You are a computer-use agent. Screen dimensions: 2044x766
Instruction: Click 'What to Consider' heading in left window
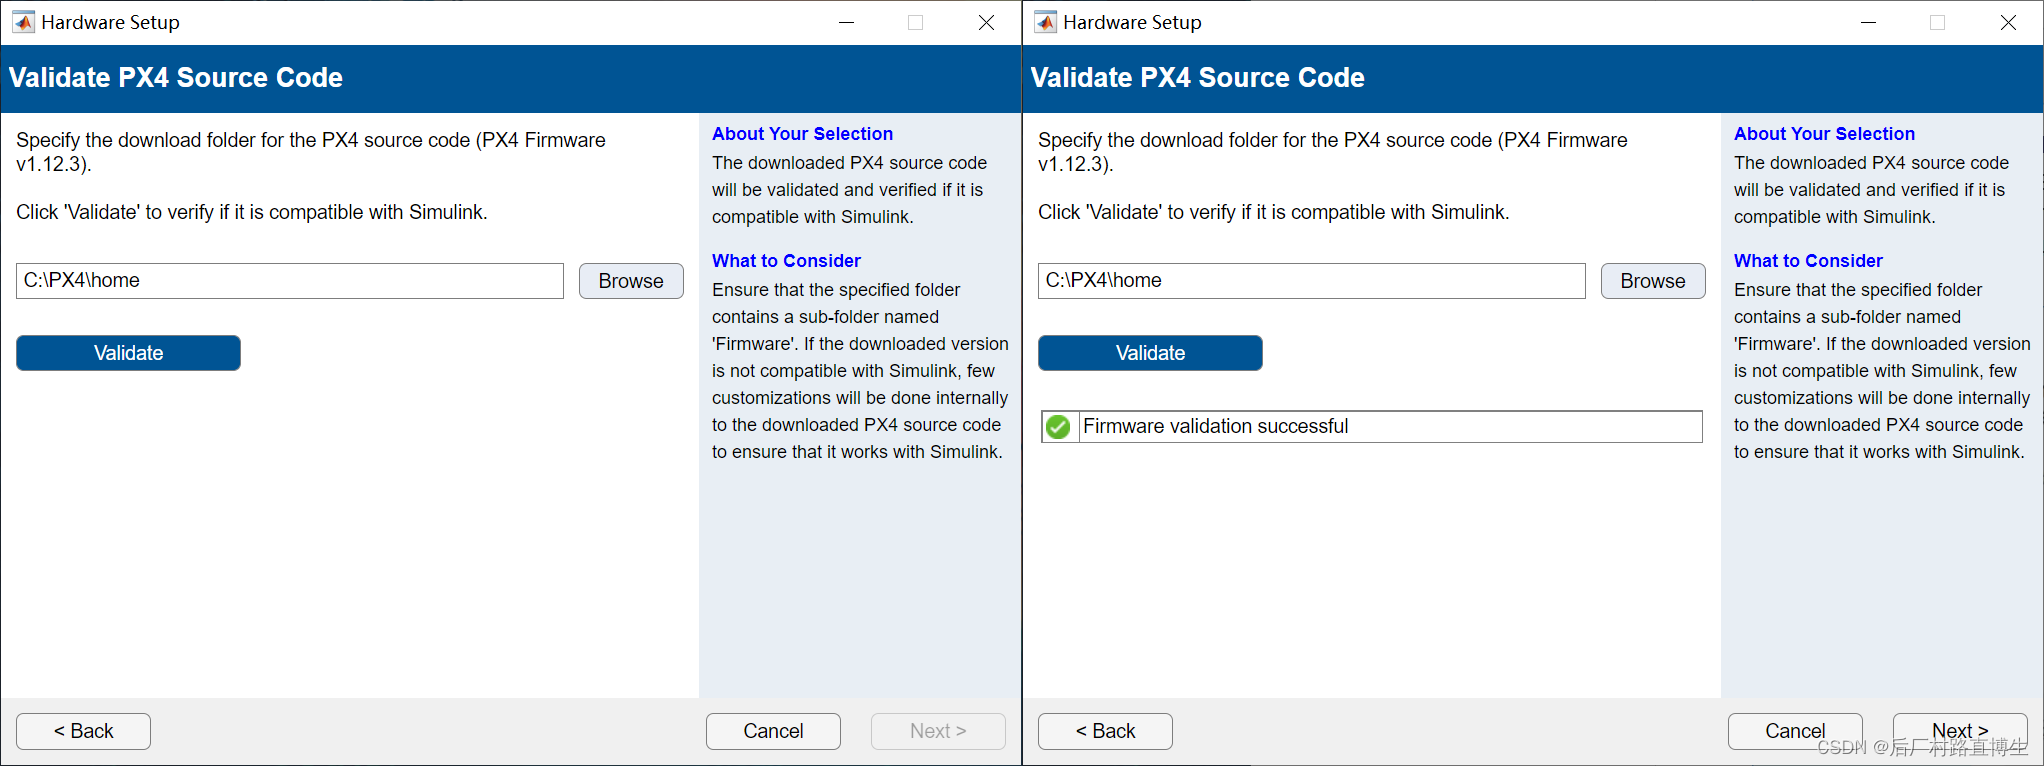[x=786, y=261]
